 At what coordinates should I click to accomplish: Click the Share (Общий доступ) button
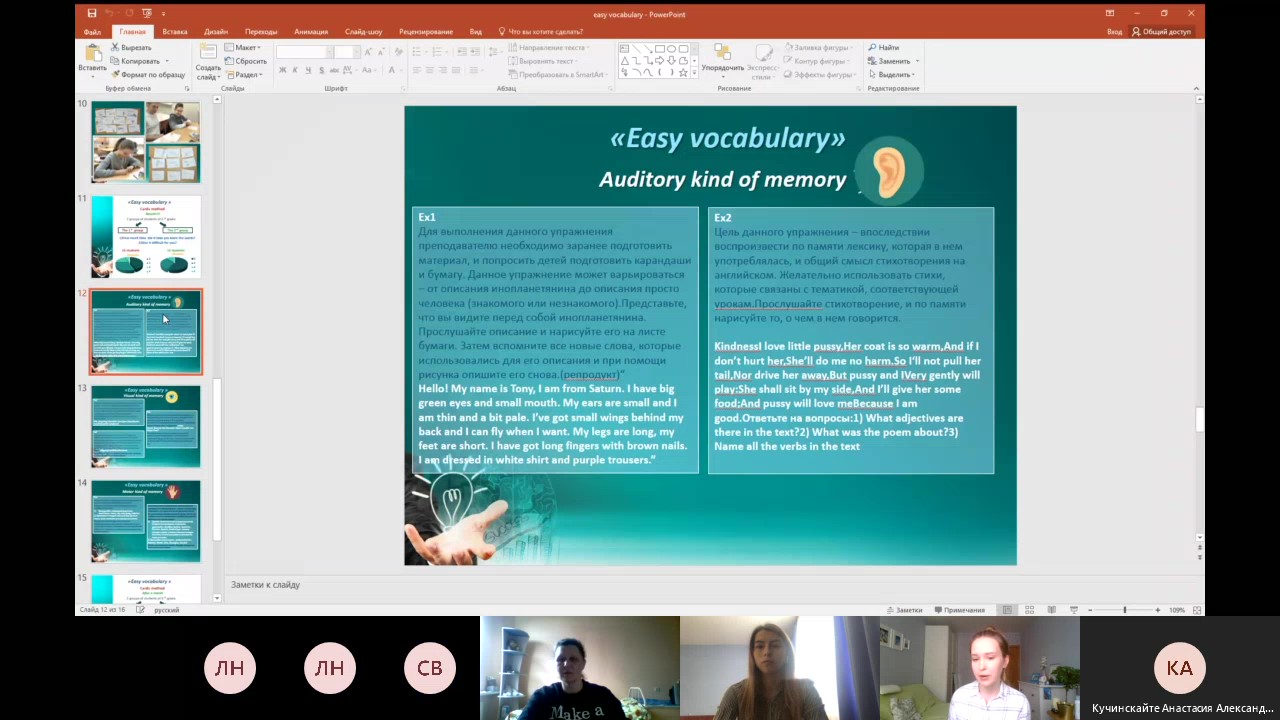pyautogui.click(x=1162, y=32)
